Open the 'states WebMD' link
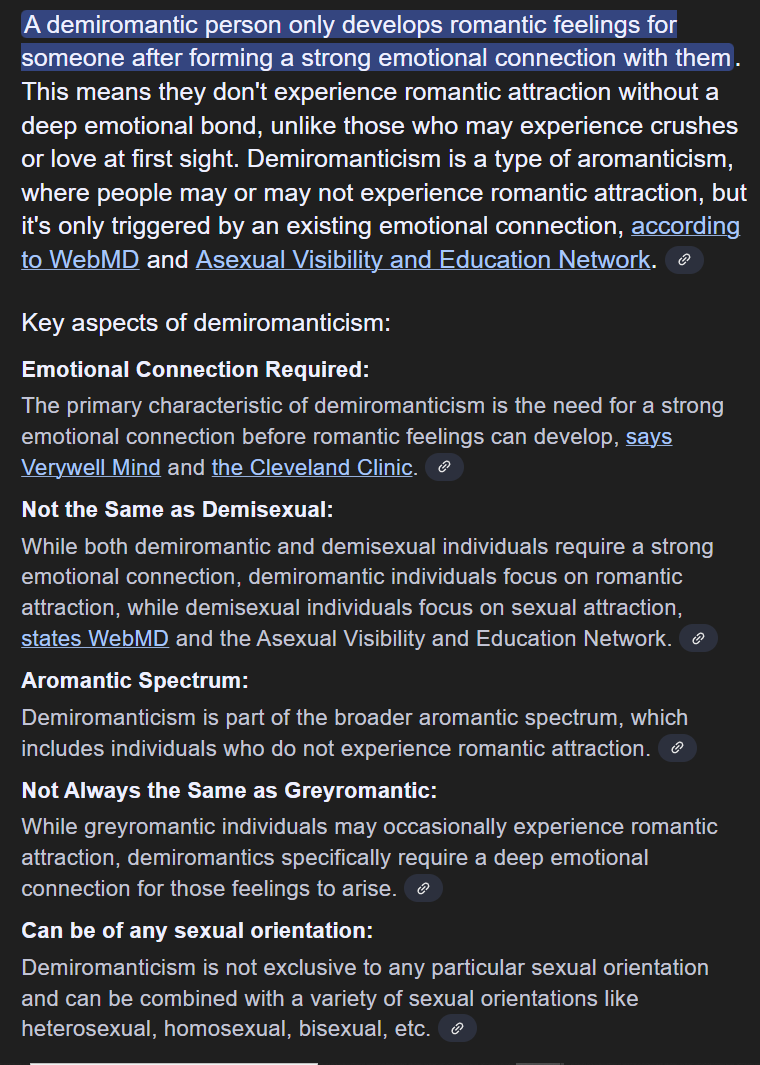 (95, 638)
